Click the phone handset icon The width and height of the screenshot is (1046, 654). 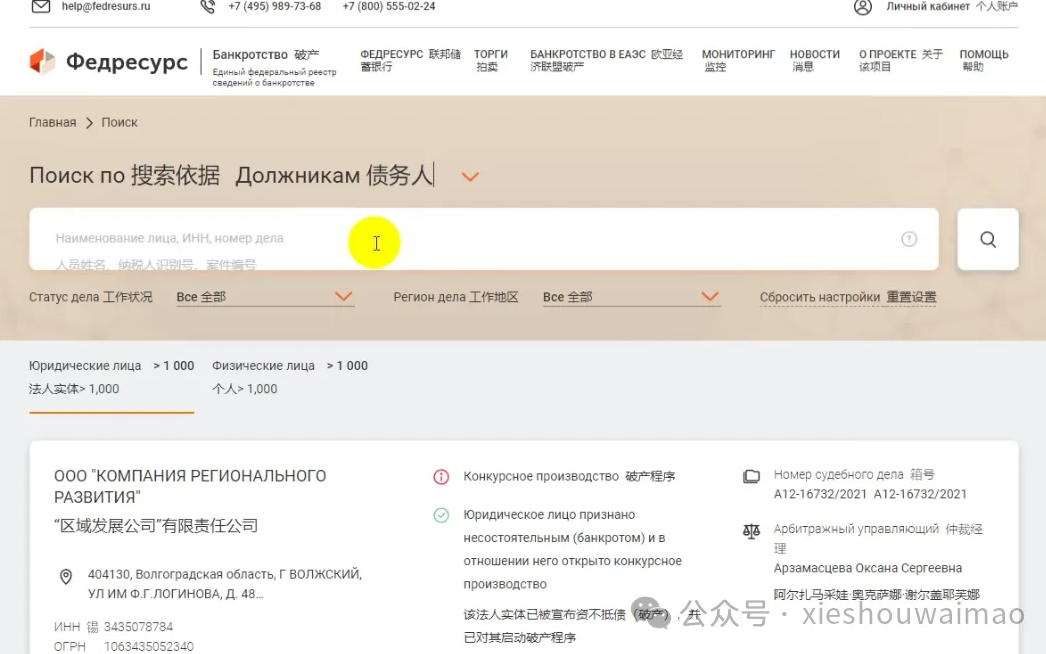(x=207, y=7)
